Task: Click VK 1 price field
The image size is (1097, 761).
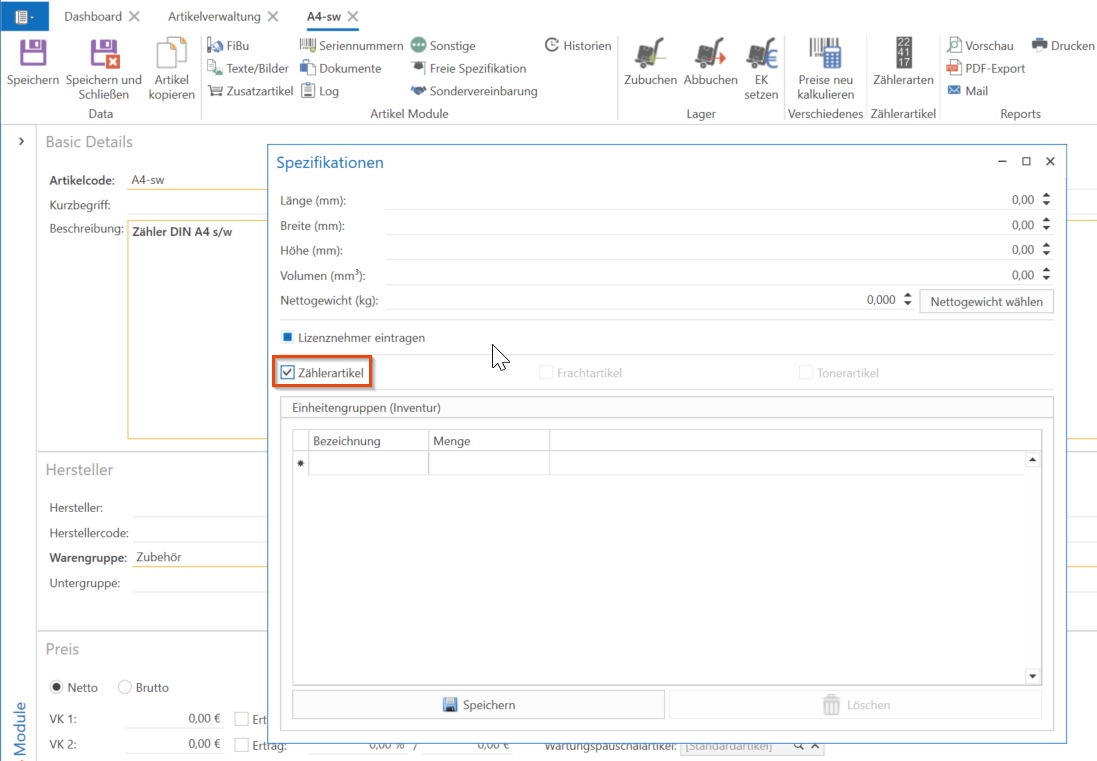Action: [x=174, y=718]
